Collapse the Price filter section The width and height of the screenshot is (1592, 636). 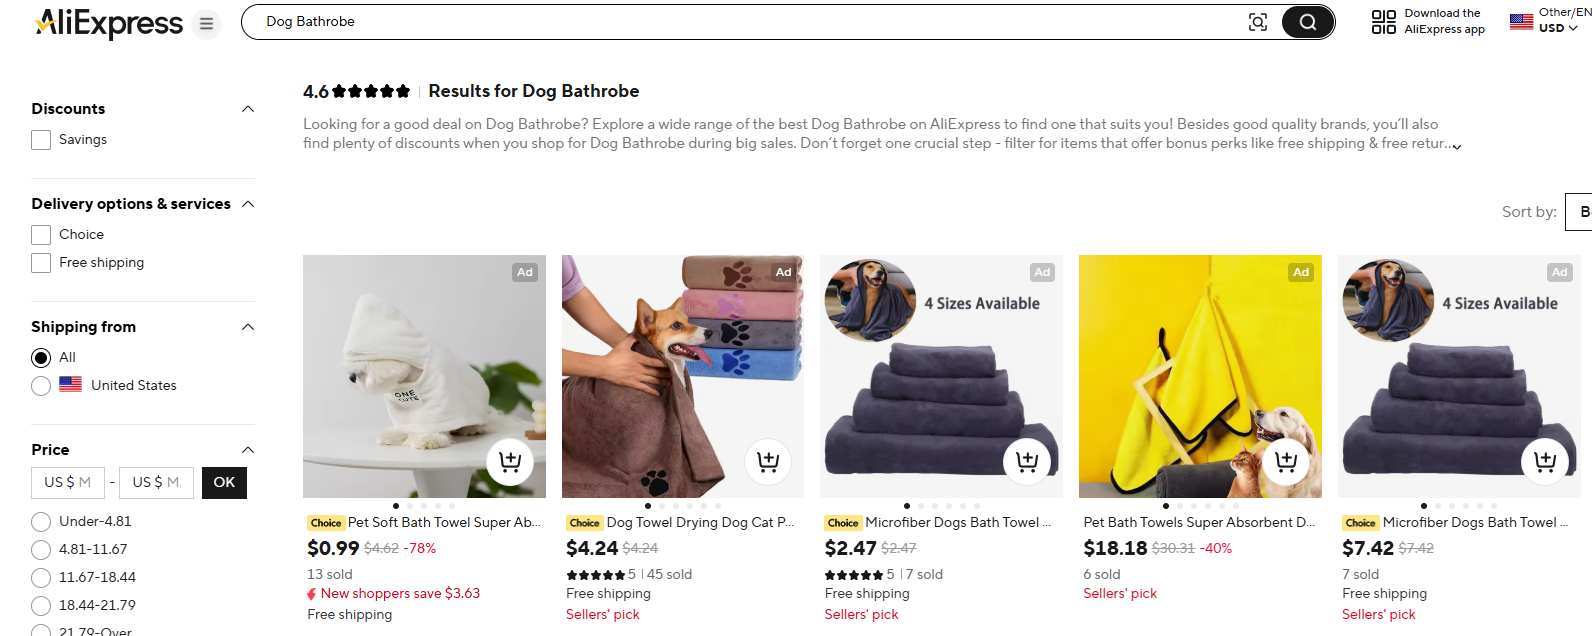247,449
